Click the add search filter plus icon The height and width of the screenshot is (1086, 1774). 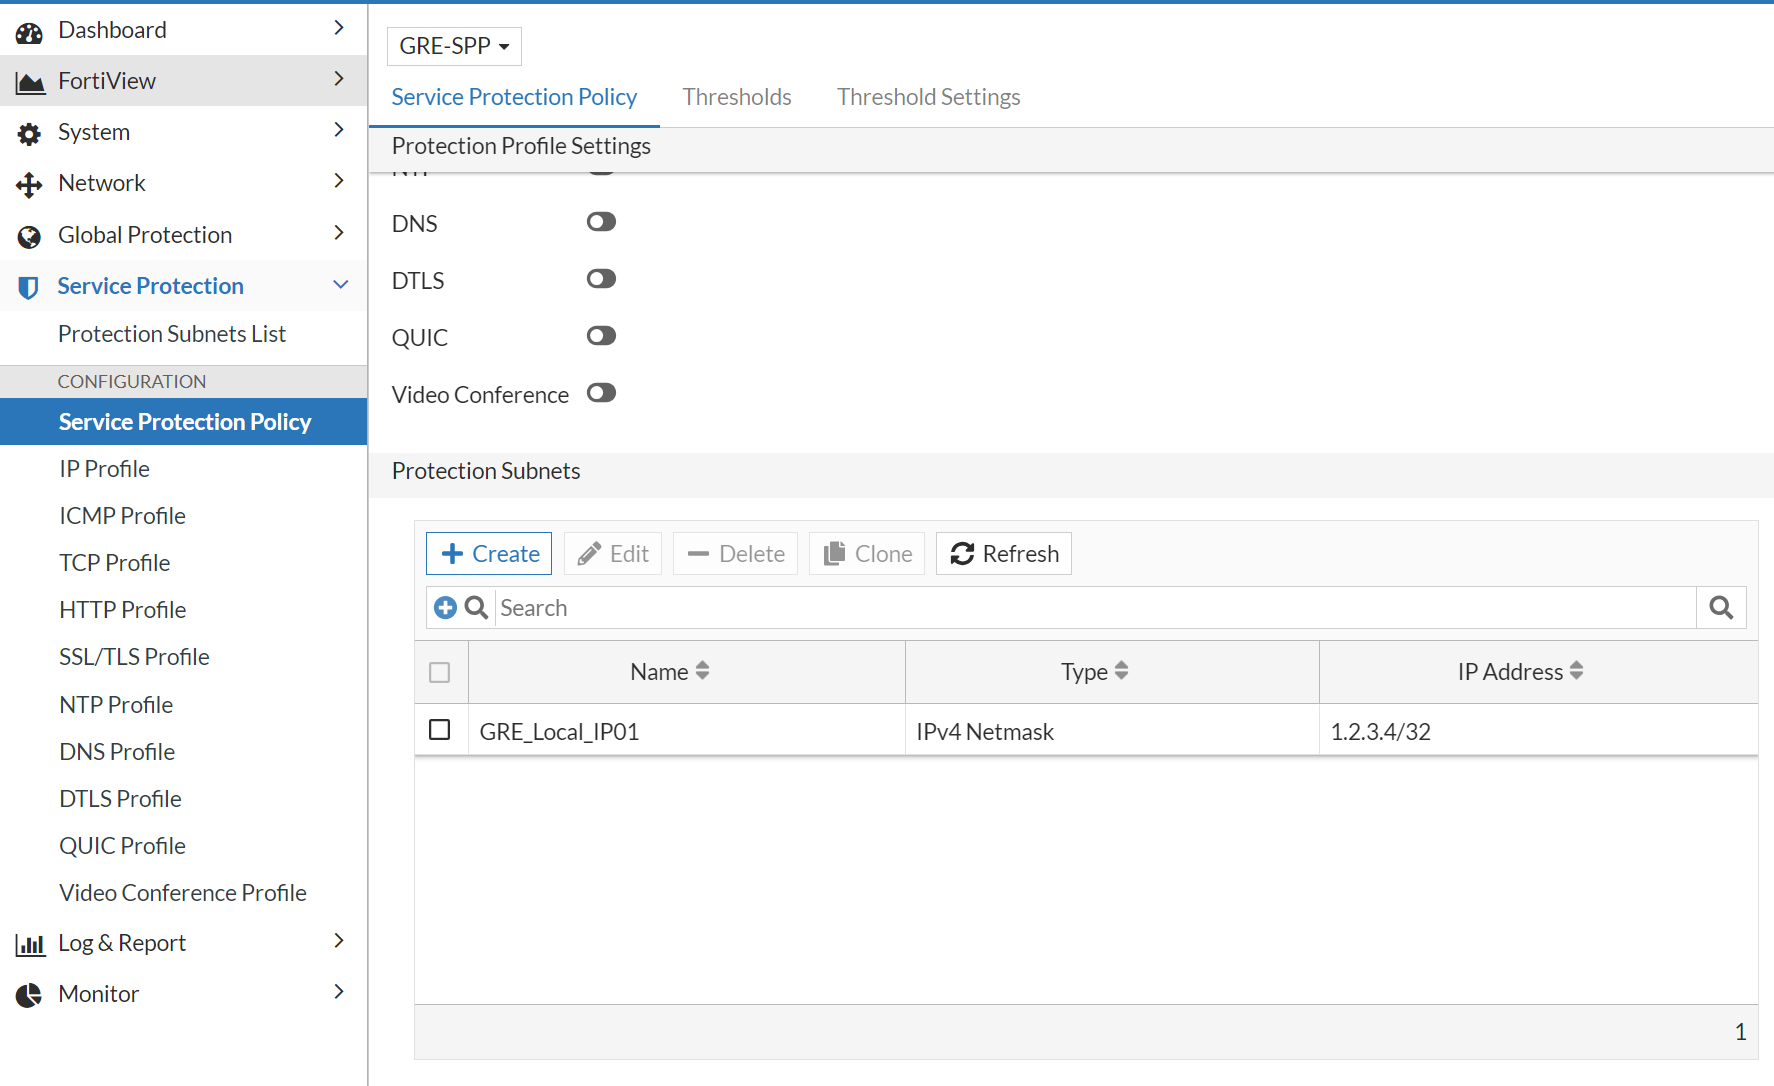coord(446,607)
